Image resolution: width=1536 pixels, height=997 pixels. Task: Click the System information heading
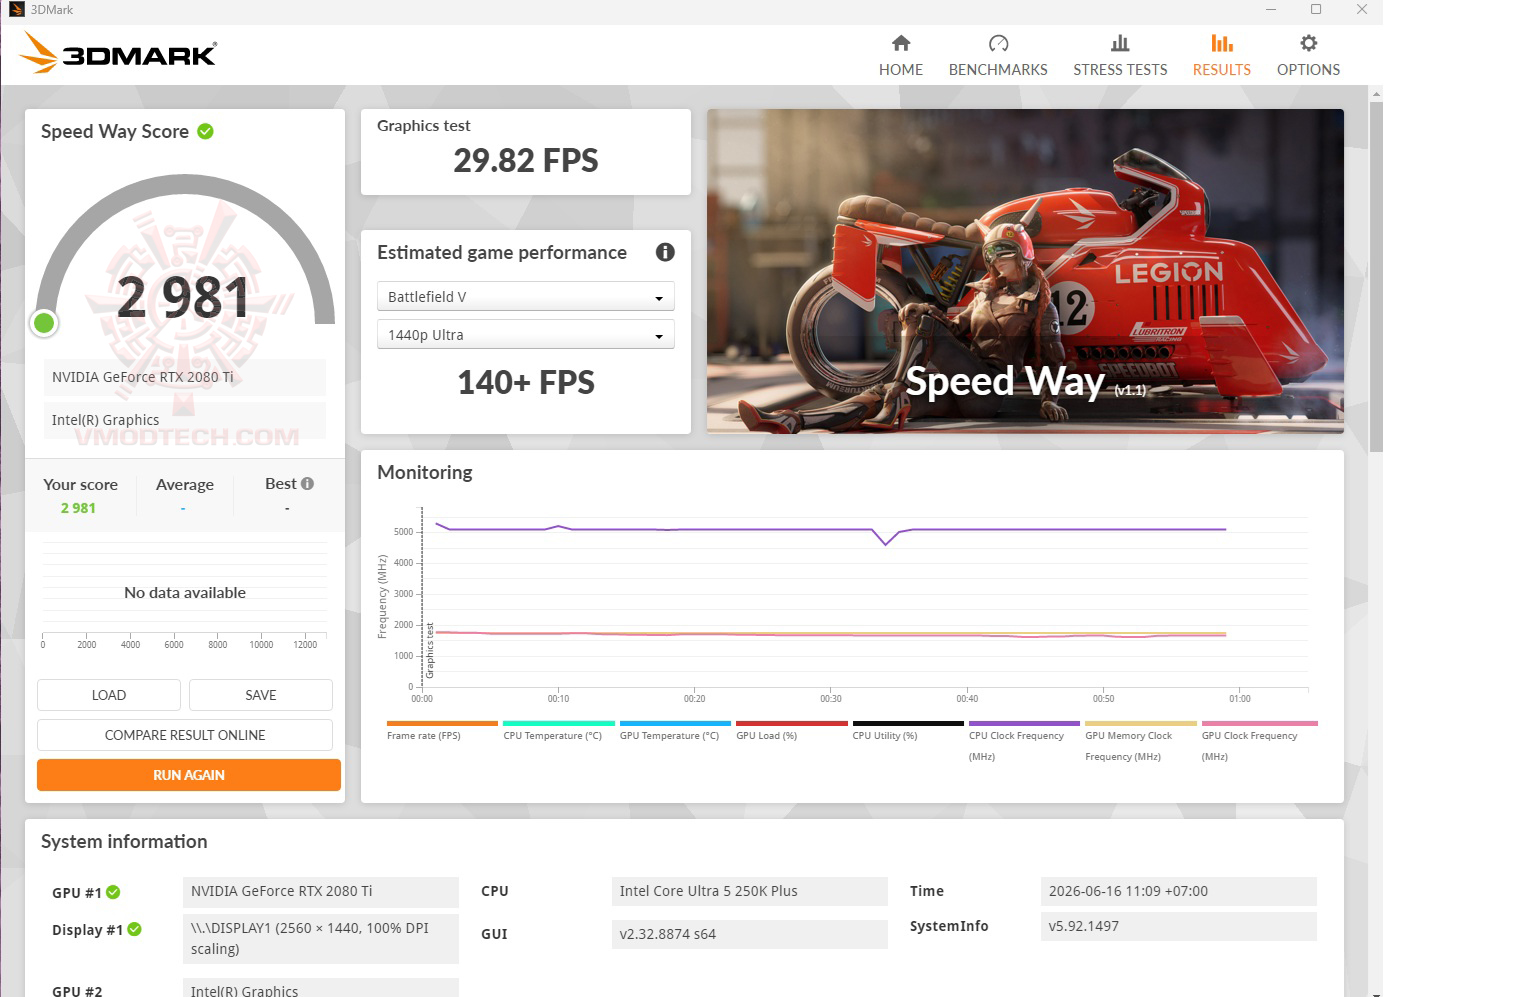tap(124, 842)
